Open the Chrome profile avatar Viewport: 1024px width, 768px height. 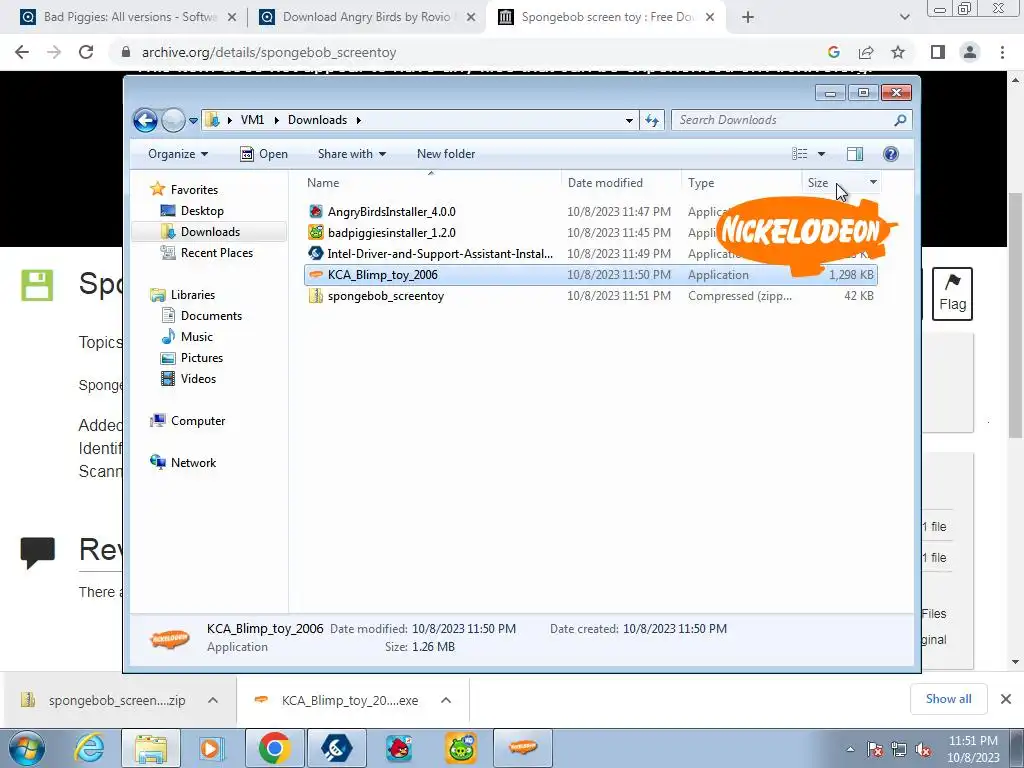[x=970, y=52]
